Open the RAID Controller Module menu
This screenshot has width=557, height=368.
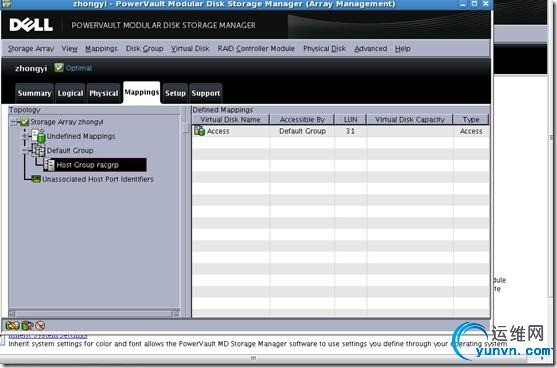pyautogui.click(x=256, y=49)
